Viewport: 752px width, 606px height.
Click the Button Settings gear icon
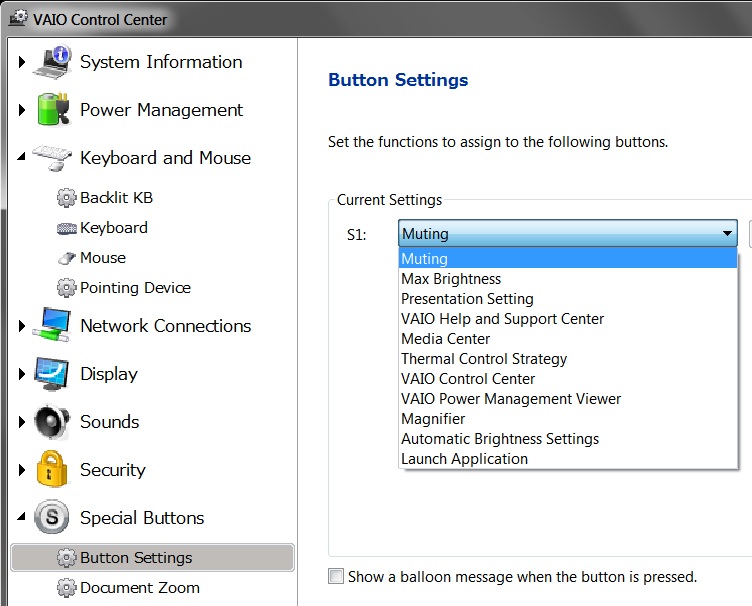click(66, 558)
